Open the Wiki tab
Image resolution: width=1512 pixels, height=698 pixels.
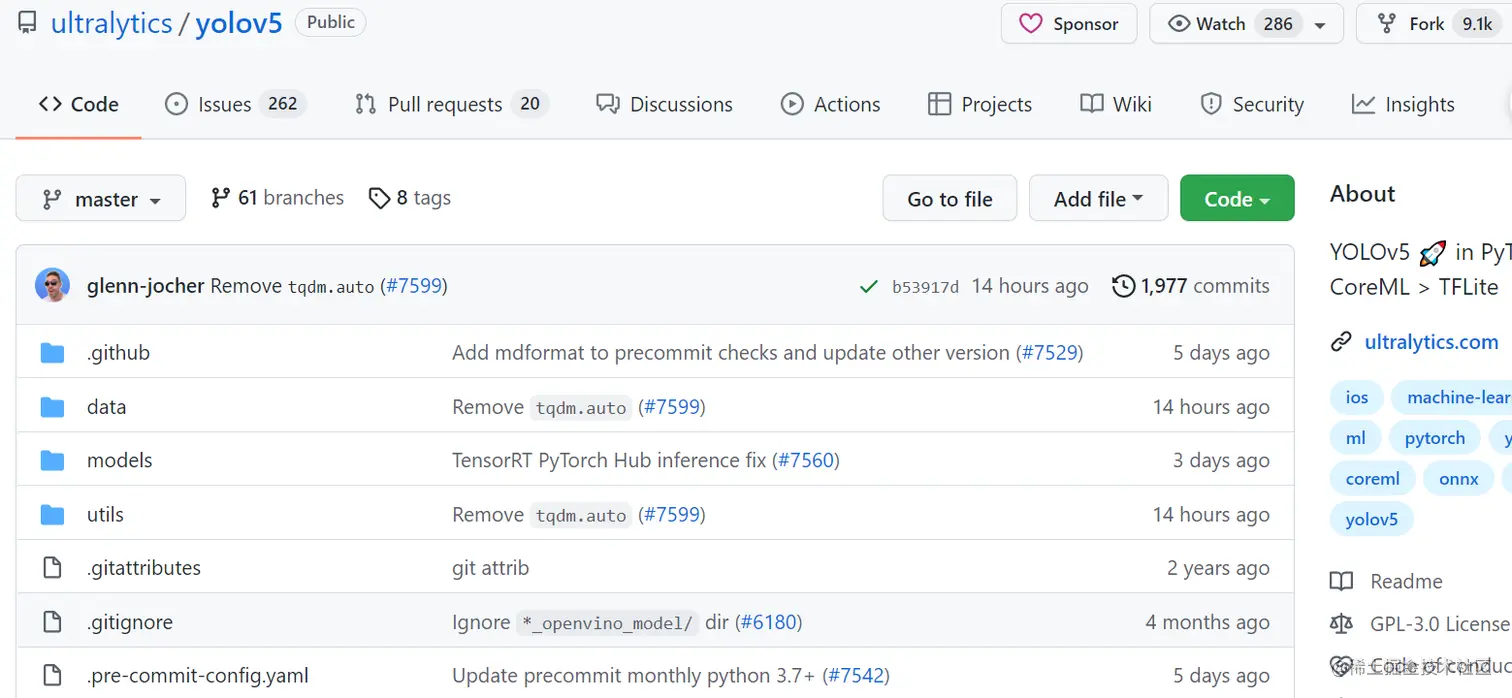(x=1116, y=104)
